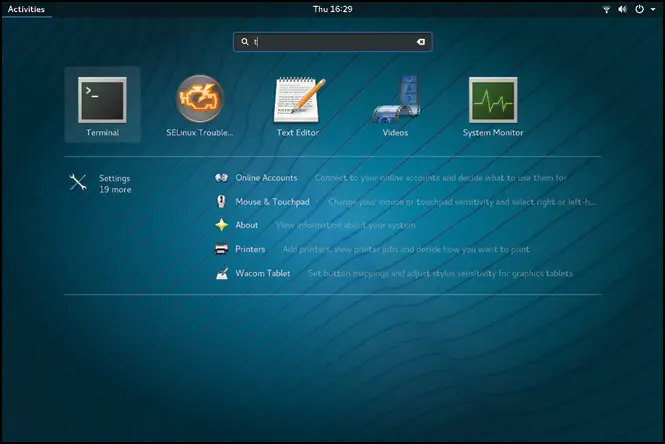Click the Settings wrench and screwdriver icon
Image resolution: width=665 pixels, height=444 pixels.
pos(79,182)
